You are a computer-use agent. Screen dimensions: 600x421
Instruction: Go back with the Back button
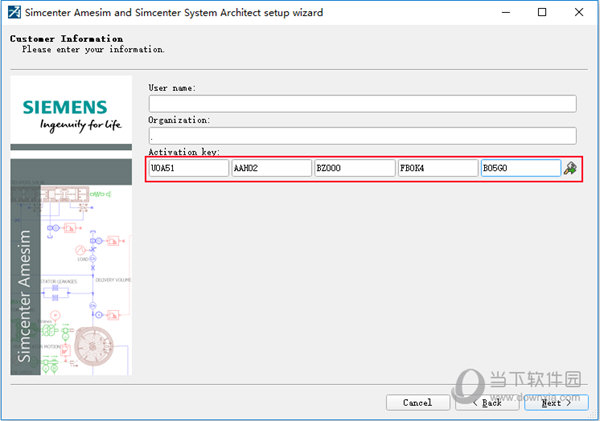tap(486, 402)
